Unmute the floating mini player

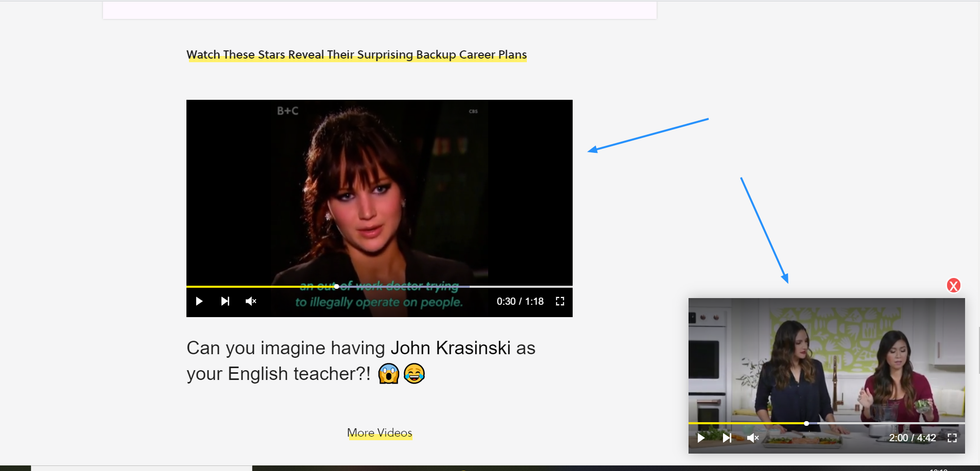pos(753,437)
